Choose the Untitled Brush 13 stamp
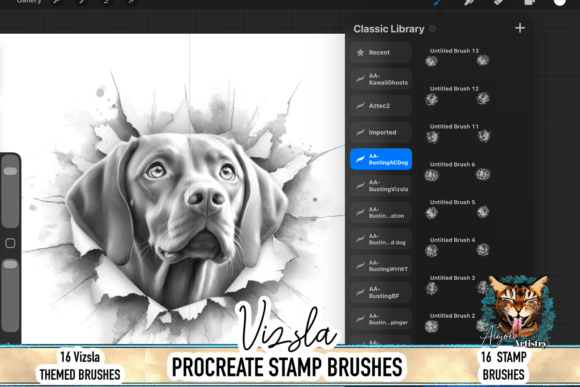Viewport: 580px width, 387px height. pos(458,57)
